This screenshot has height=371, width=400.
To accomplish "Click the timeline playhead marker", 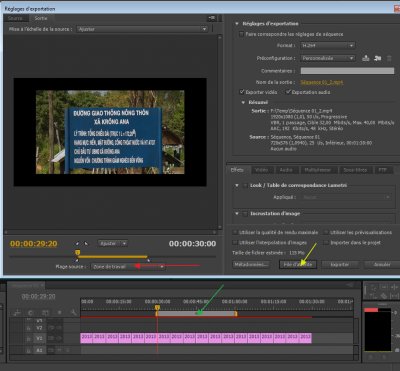I will tap(157, 307).
